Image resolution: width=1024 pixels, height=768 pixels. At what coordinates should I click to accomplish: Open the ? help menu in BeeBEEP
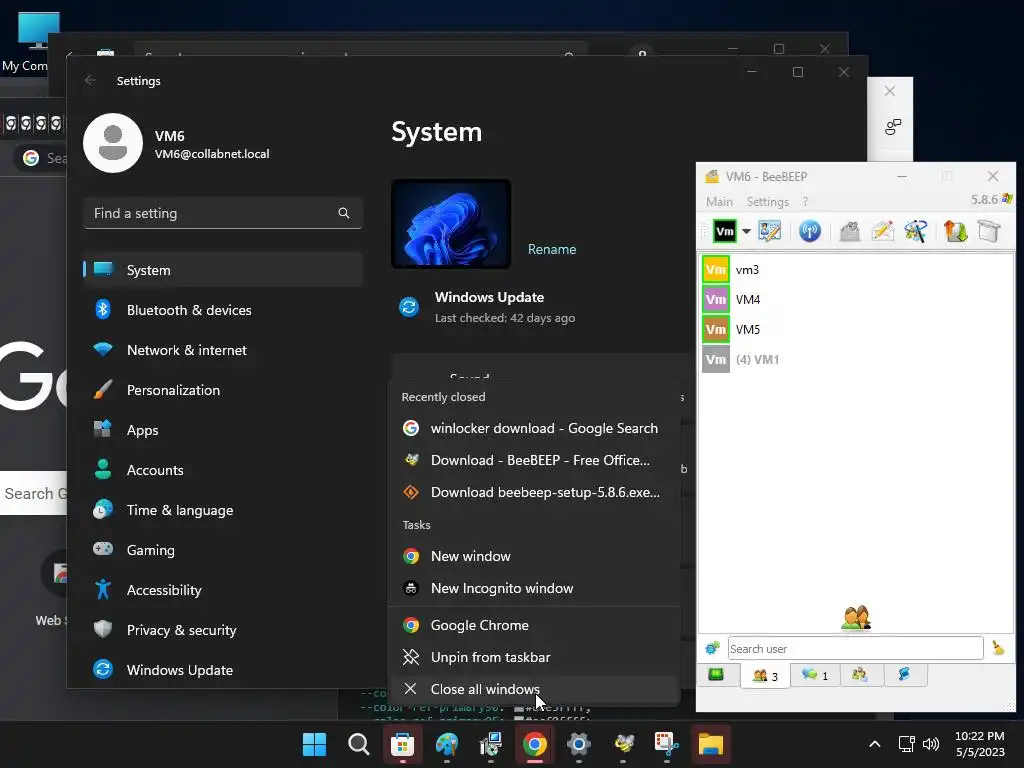point(805,202)
